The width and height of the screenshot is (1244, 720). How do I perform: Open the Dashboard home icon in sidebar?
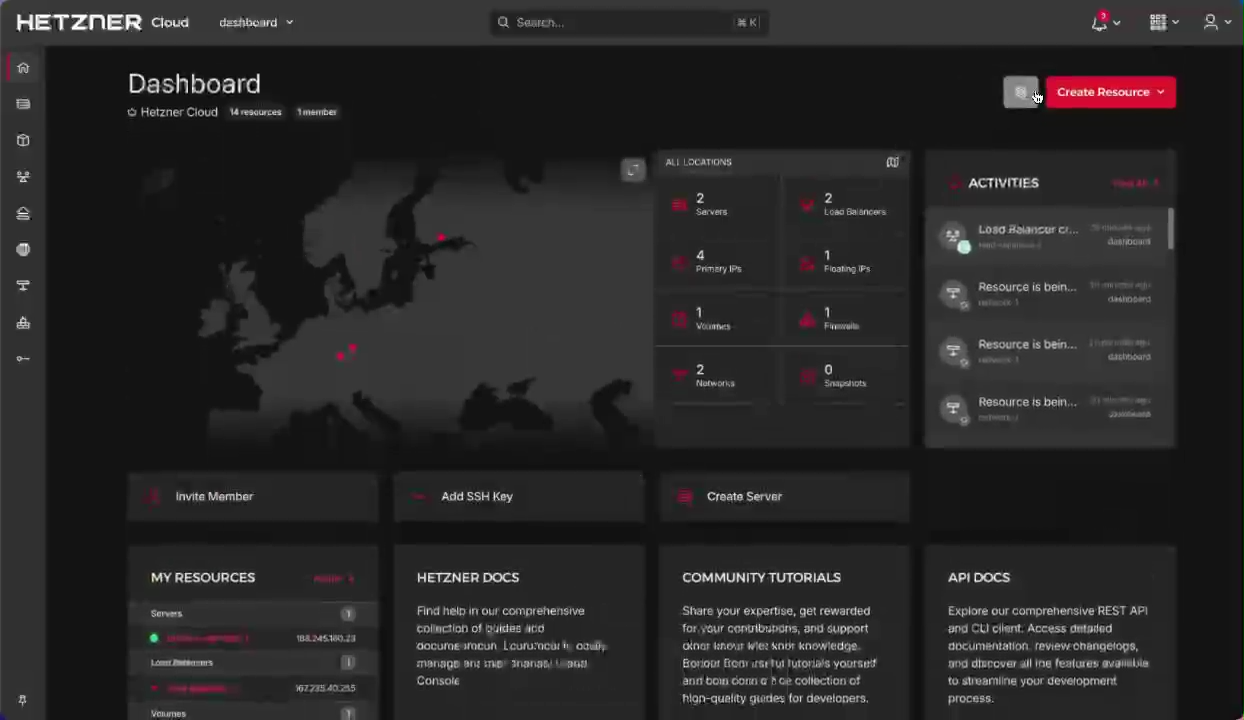23,68
